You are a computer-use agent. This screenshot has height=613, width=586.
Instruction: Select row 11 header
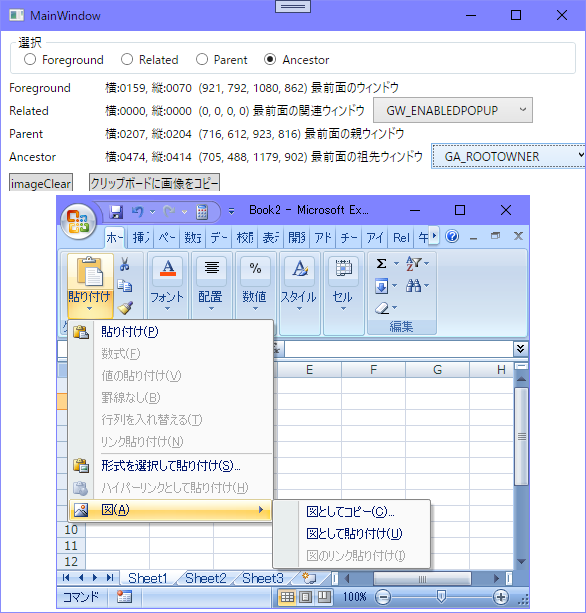pyautogui.click(x=71, y=545)
